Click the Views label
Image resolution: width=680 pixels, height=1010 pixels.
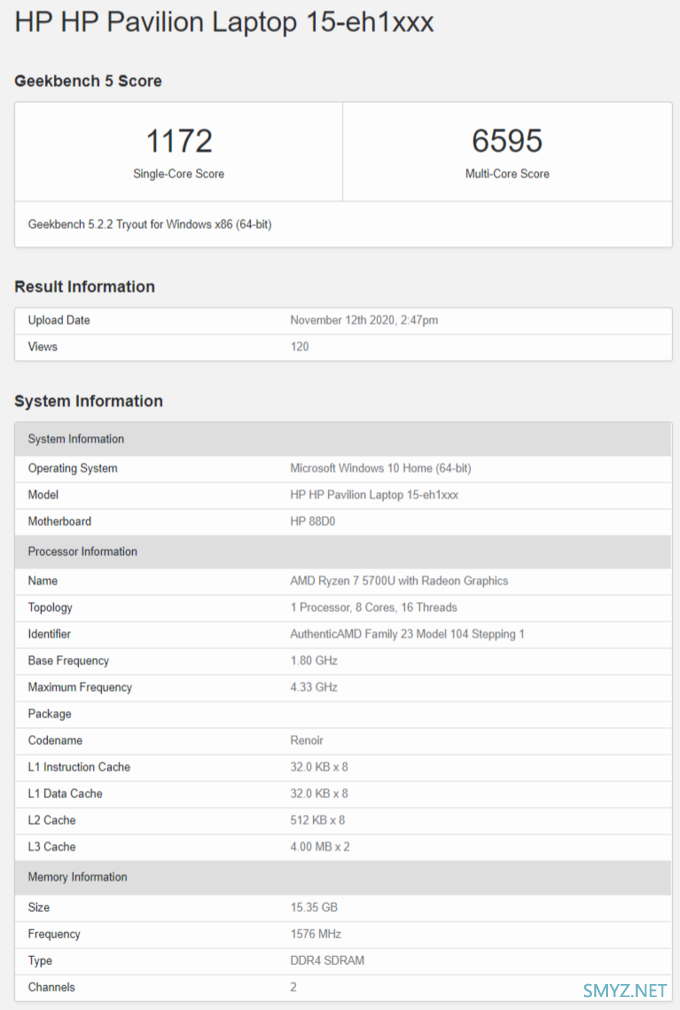(42, 347)
